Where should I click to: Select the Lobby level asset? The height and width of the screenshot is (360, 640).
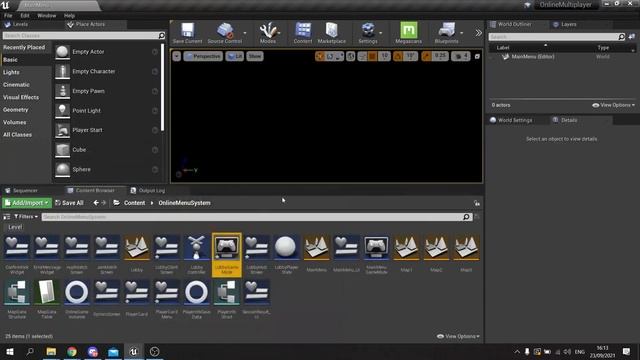(137, 253)
